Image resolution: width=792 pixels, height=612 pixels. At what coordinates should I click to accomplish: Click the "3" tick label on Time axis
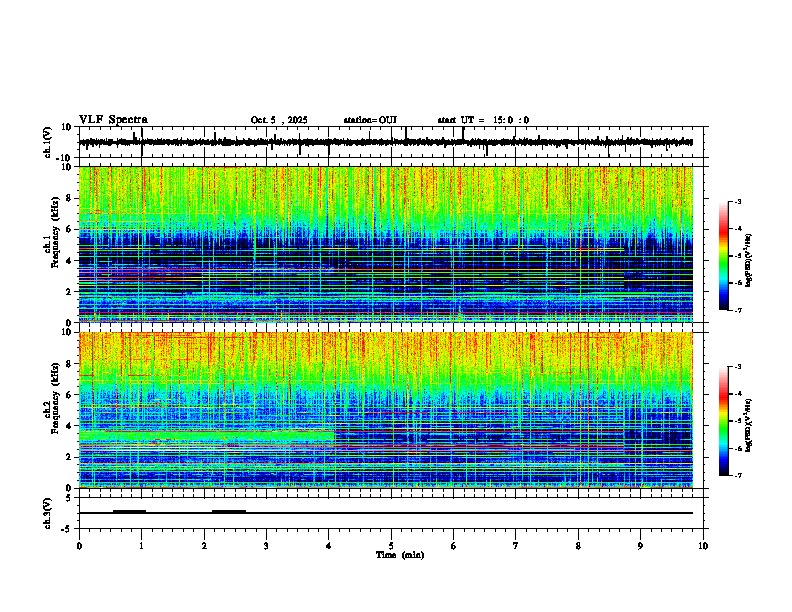[x=266, y=546]
